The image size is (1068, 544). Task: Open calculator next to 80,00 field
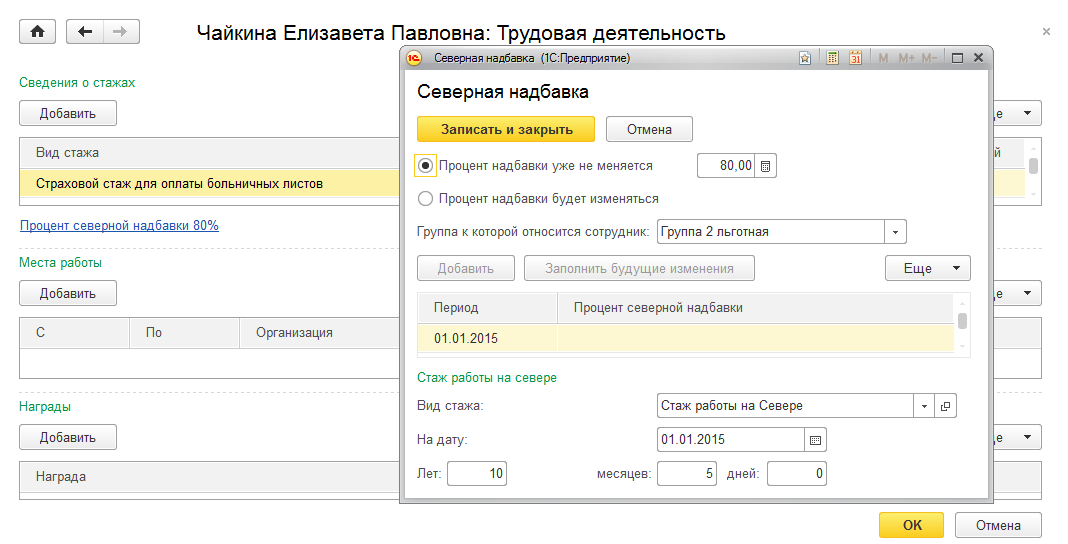point(766,166)
